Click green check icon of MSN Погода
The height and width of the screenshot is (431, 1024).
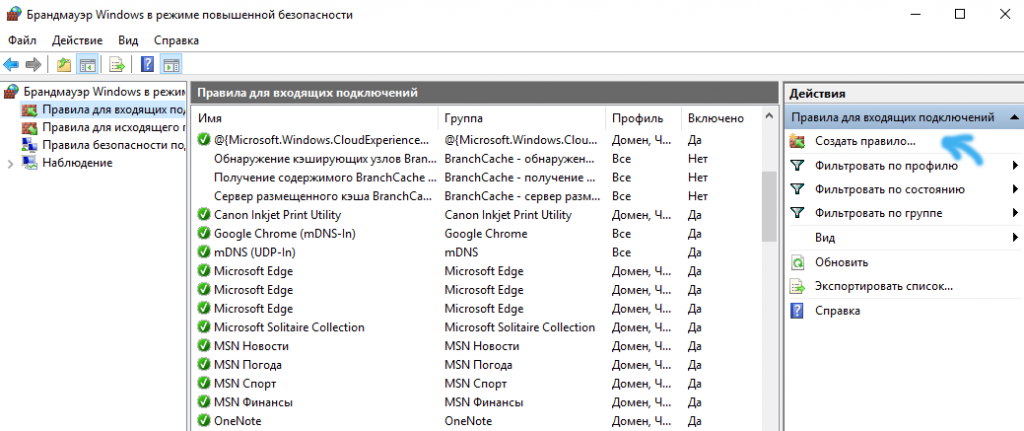[x=204, y=364]
